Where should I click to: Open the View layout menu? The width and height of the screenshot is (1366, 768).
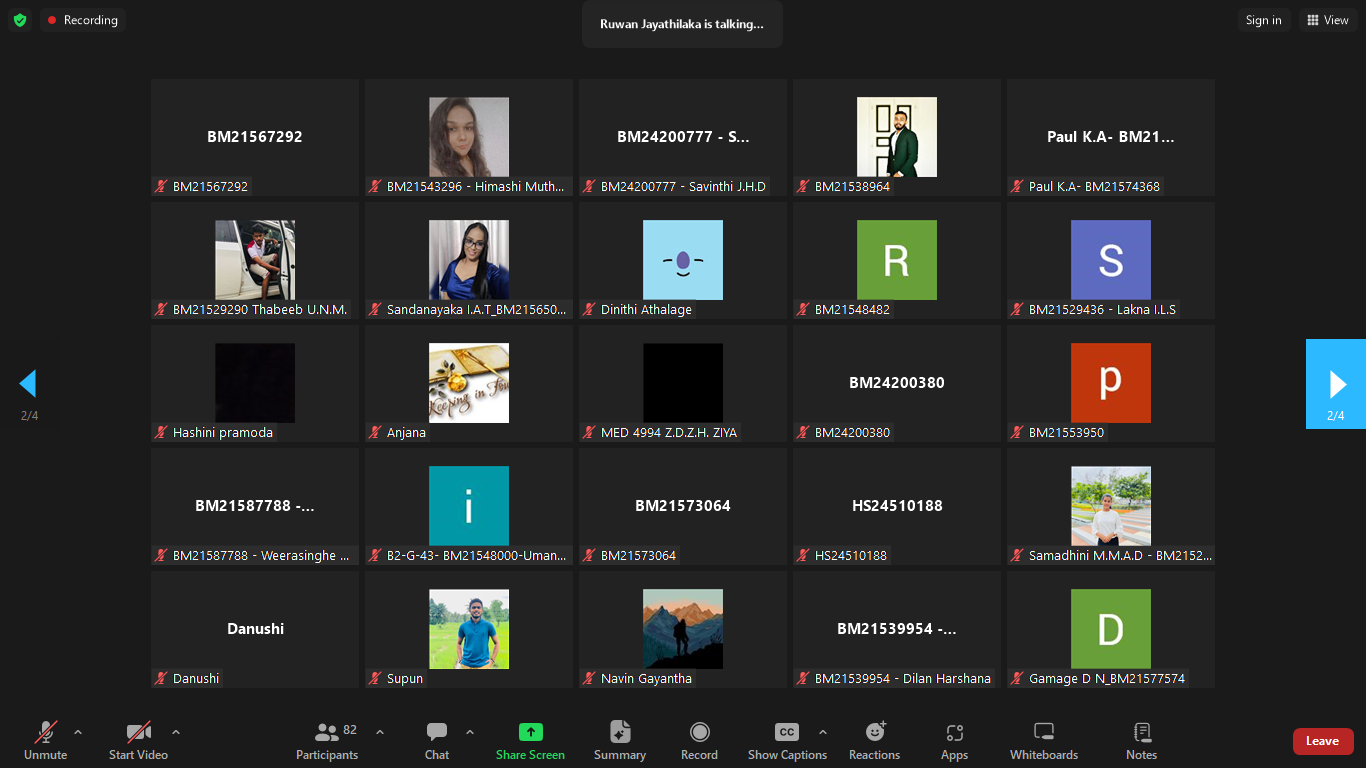1328,20
